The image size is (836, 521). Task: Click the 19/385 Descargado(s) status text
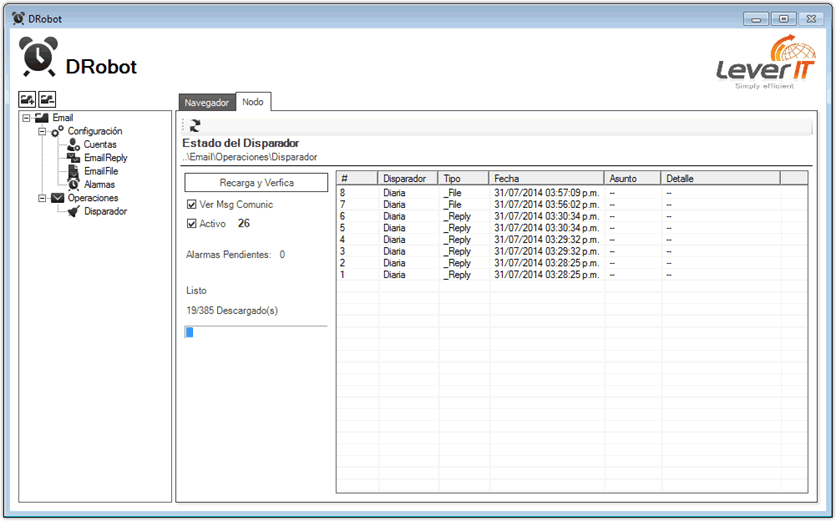coord(232,311)
